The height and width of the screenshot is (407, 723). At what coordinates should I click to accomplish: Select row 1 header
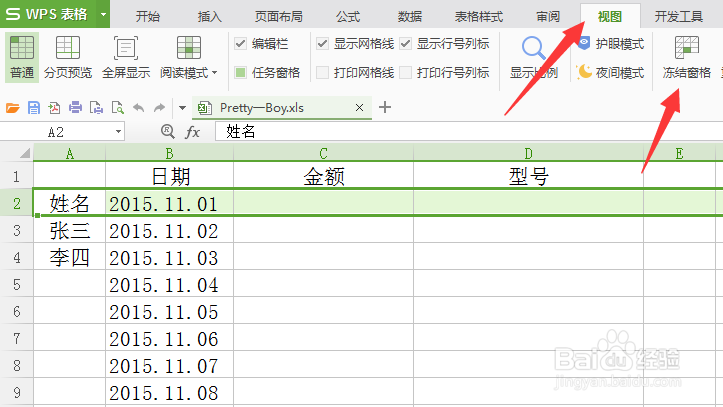pyautogui.click(x=17, y=176)
